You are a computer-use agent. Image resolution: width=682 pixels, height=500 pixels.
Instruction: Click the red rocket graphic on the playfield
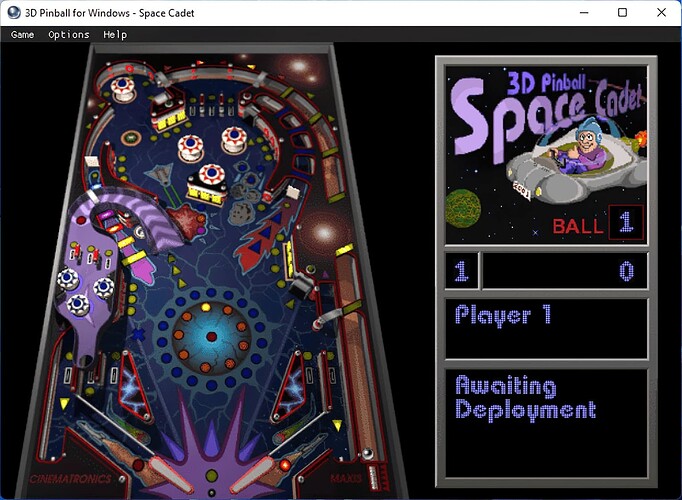tap(261, 237)
